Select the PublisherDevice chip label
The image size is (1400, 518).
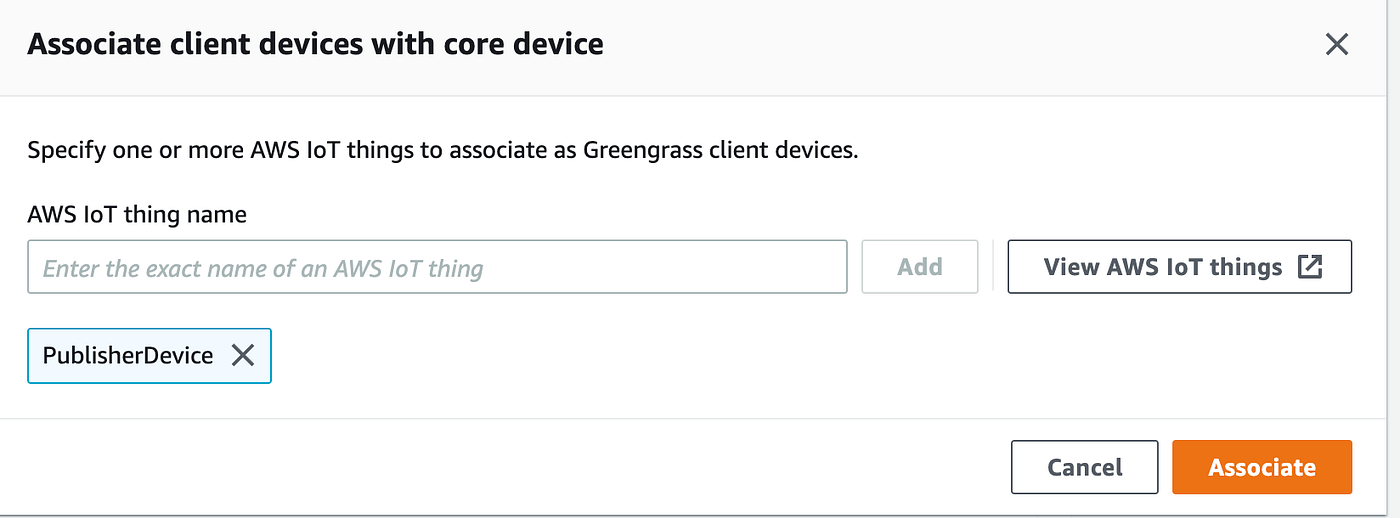128,355
